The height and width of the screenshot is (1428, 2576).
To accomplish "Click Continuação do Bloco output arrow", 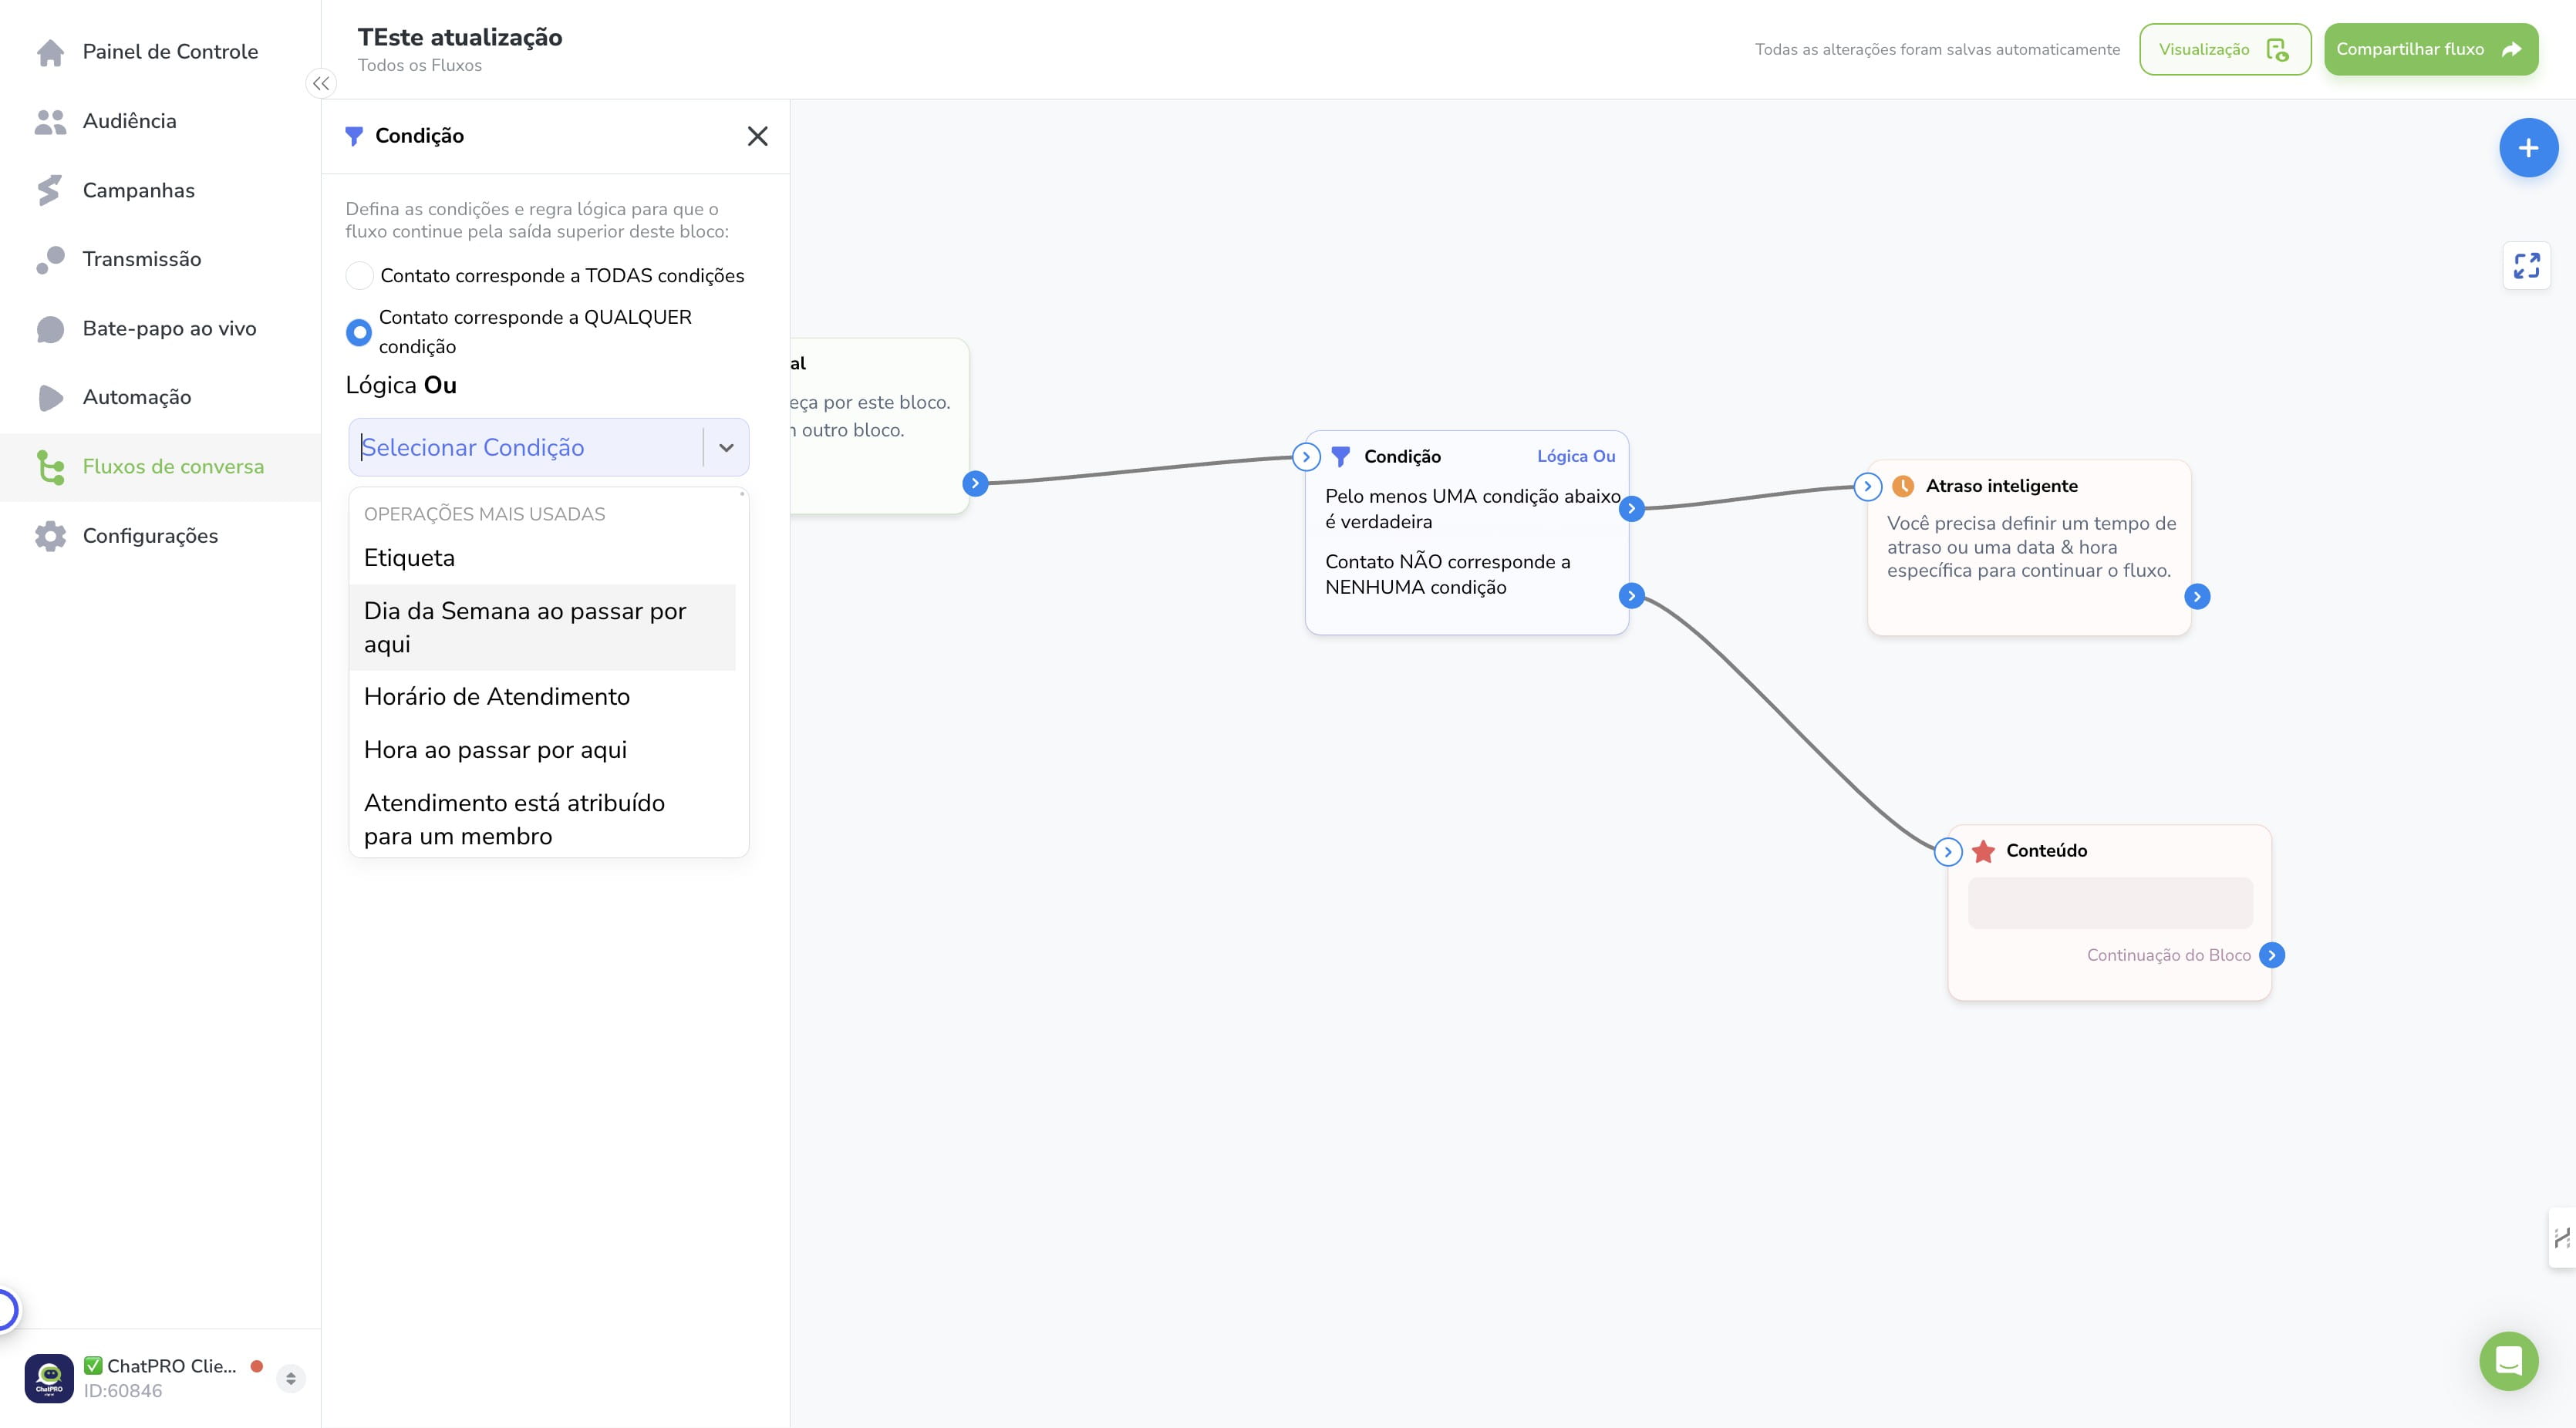I will (2272, 955).
